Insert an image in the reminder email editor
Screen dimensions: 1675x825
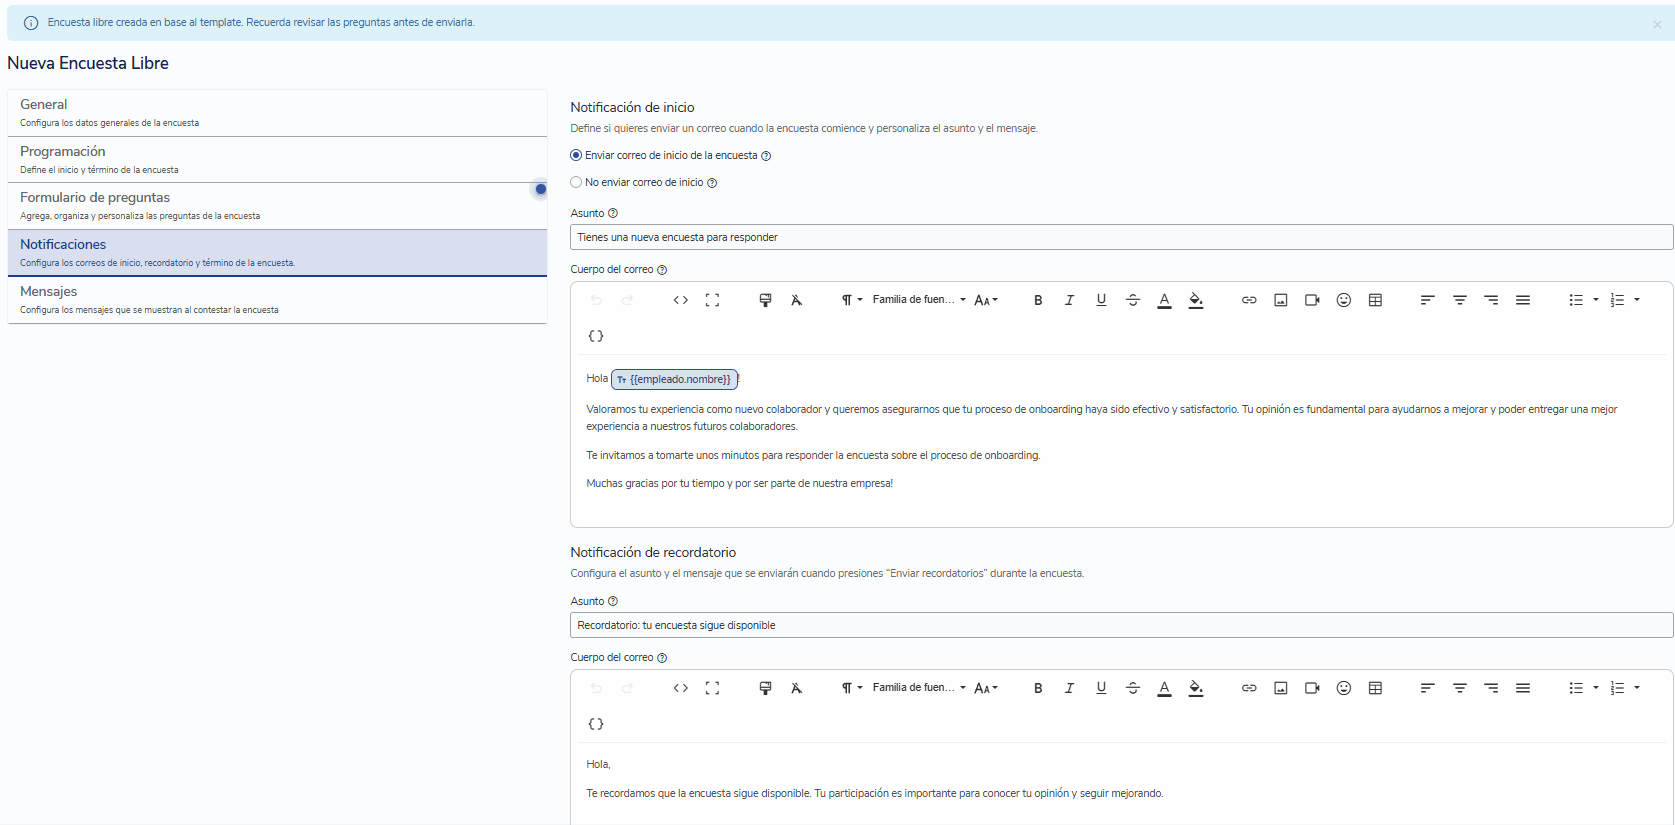coord(1281,688)
